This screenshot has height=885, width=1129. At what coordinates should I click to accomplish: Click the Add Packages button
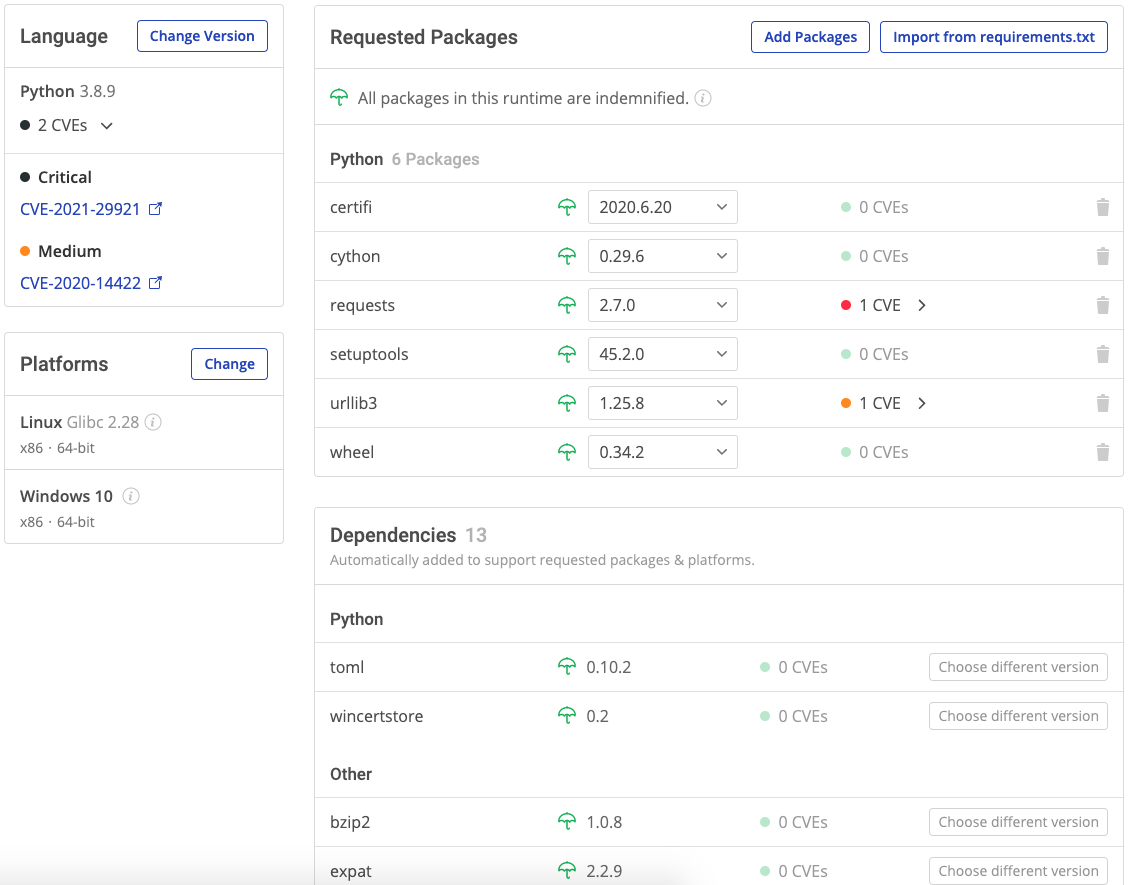(x=809, y=36)
